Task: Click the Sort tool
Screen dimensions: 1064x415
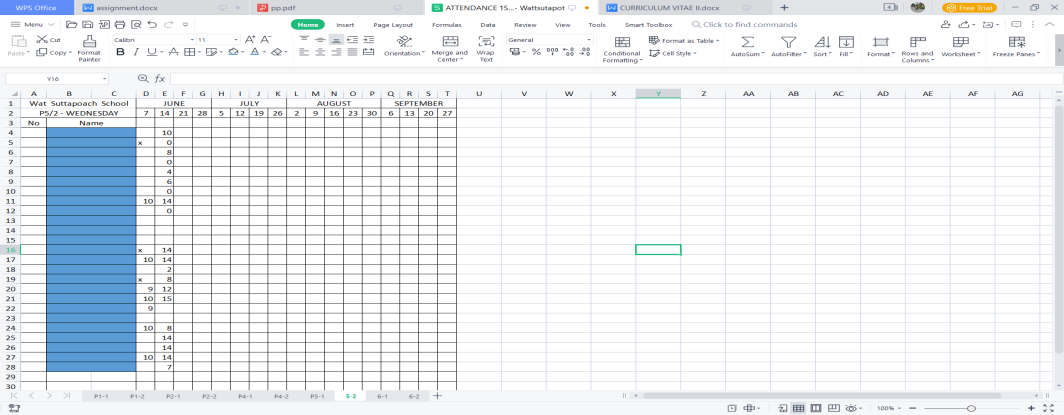Action: click(822, 47)
